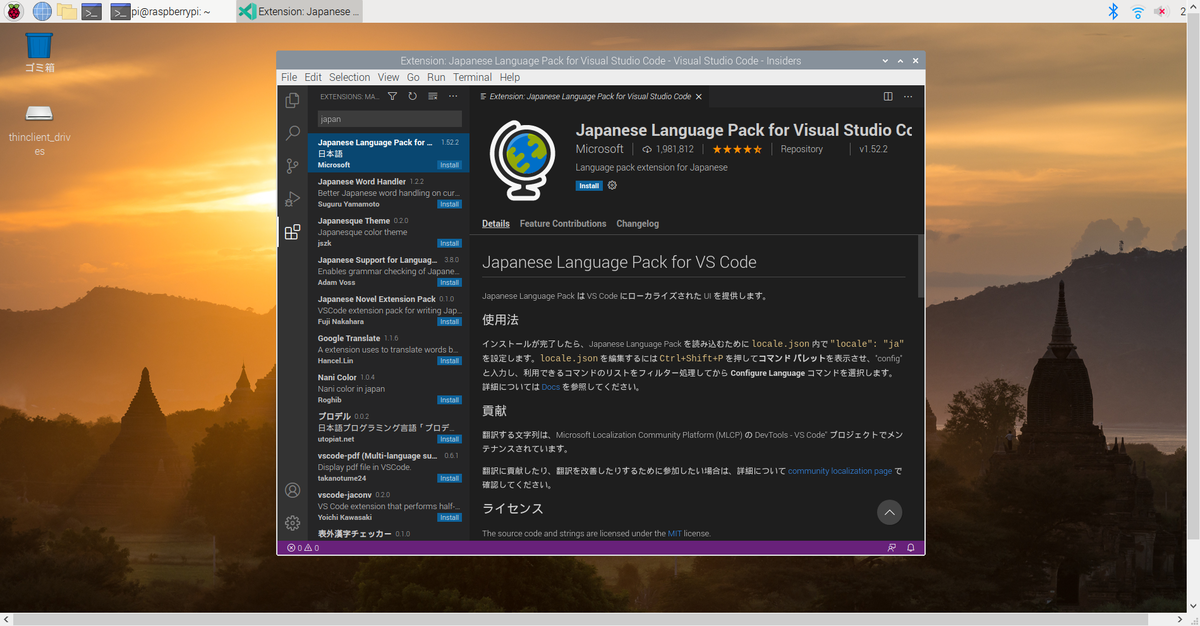Clear extensions search results icon
Screen dimensions: 1200x626
(432, 97)
